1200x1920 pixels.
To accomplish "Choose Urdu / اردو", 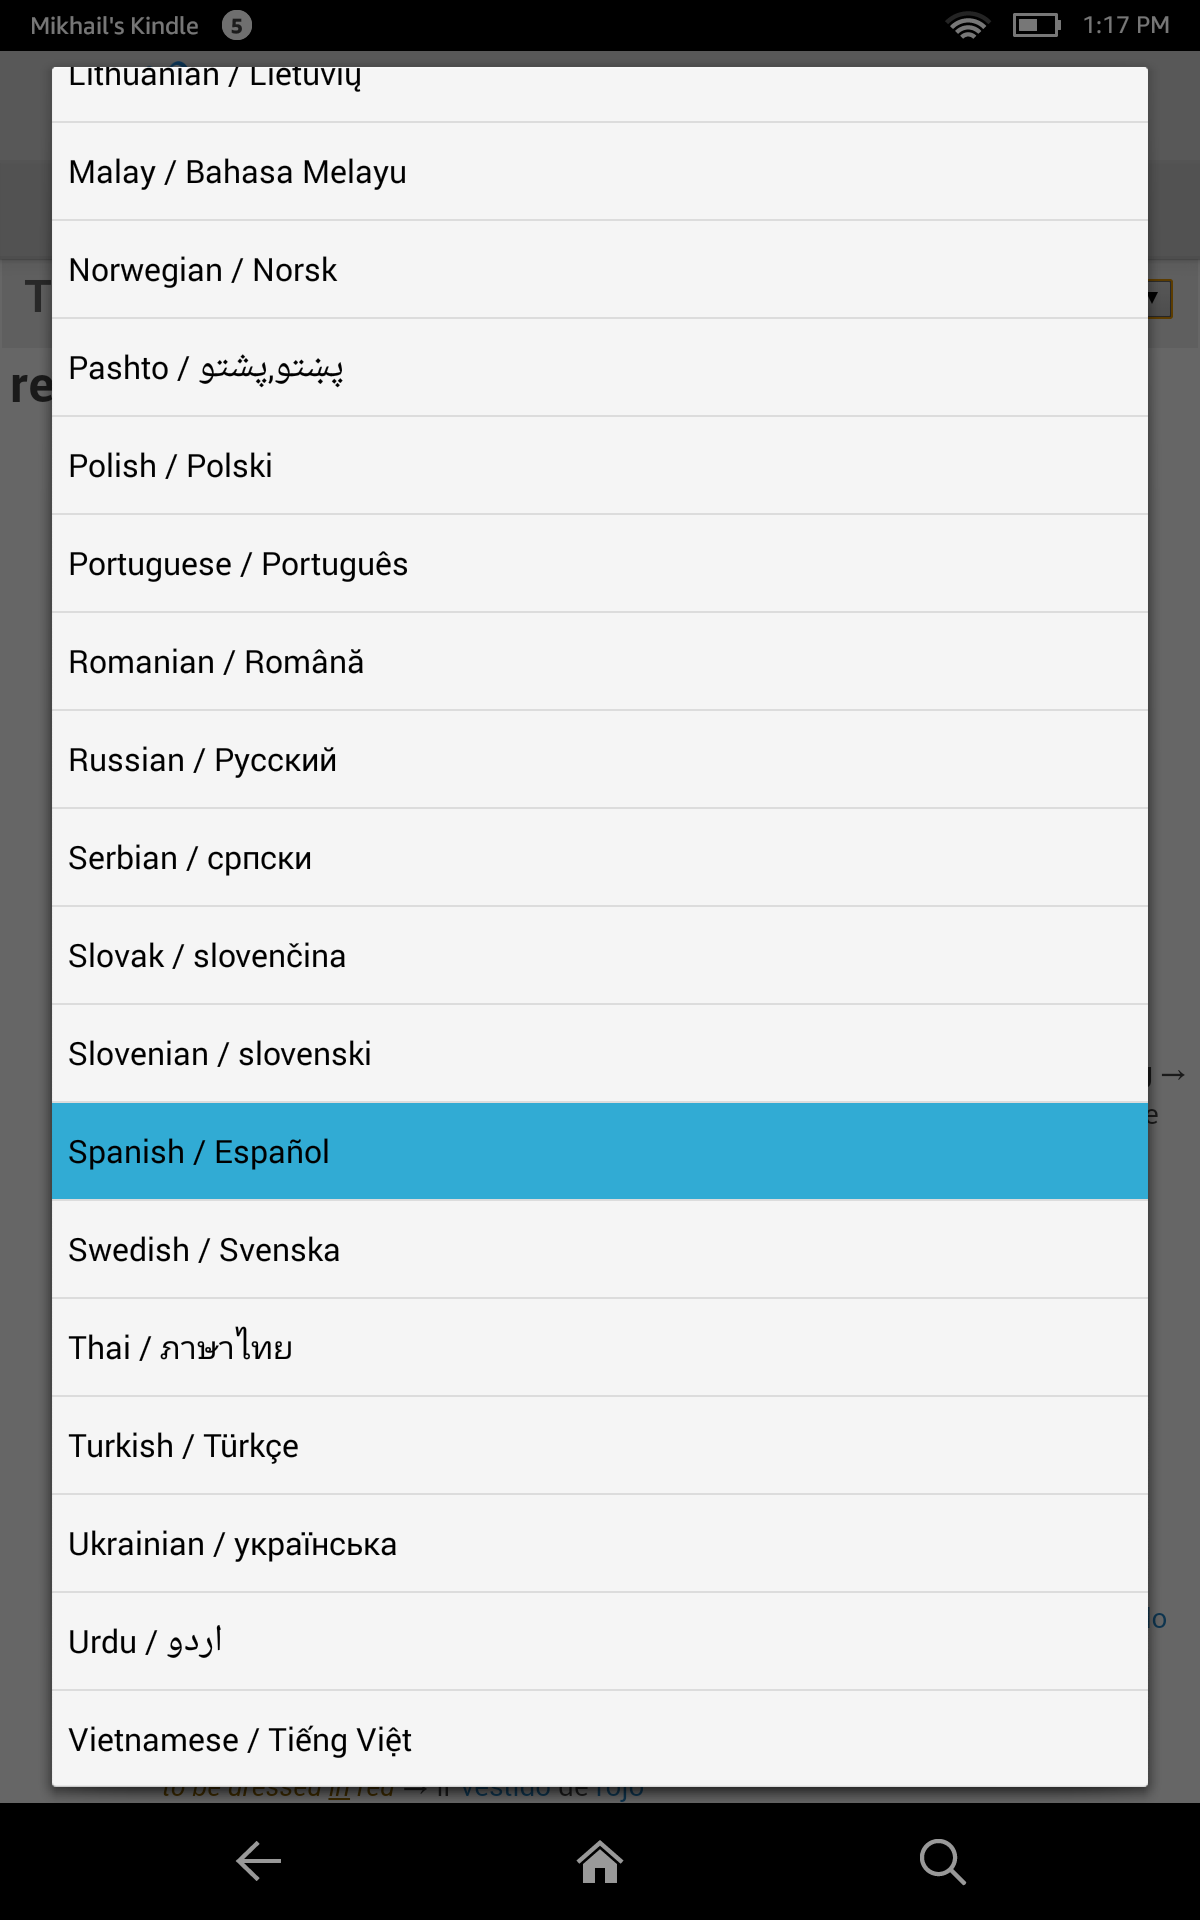I will tap(600, 1641).
